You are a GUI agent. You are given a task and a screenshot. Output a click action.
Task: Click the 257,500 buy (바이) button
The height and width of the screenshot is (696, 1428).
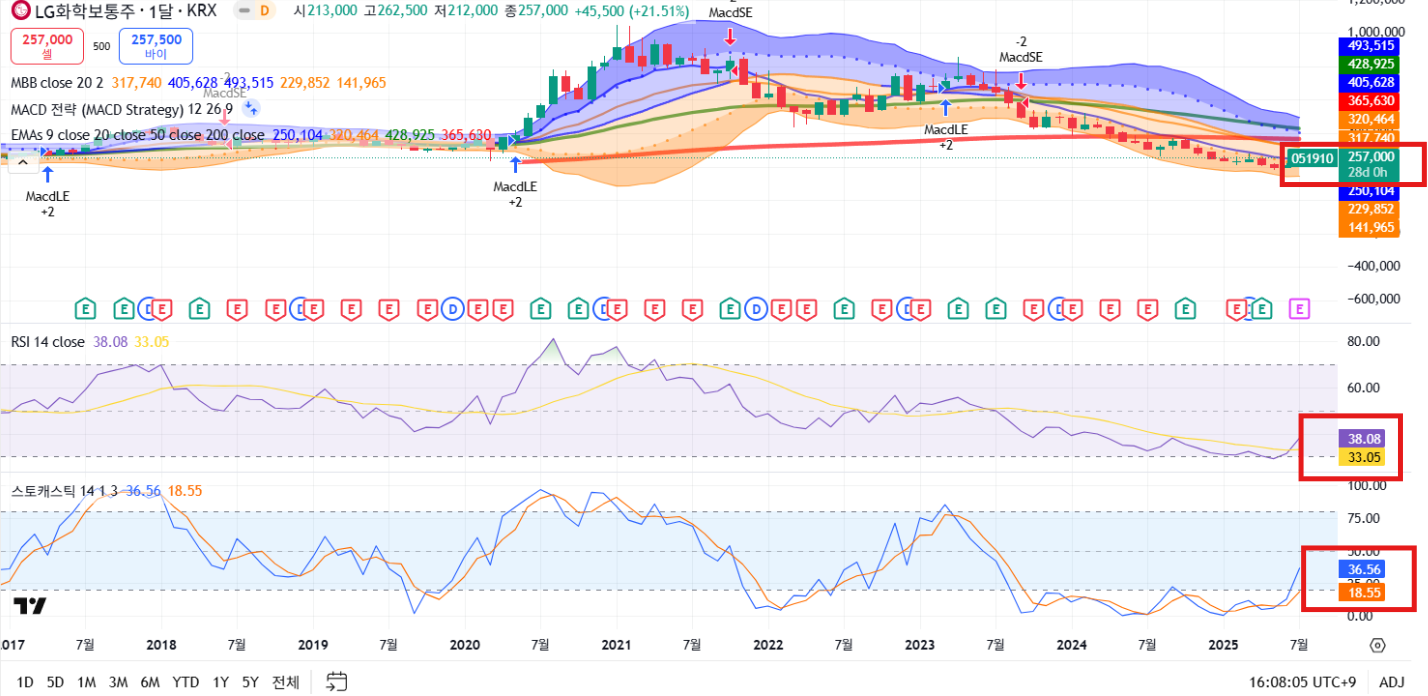156,46
